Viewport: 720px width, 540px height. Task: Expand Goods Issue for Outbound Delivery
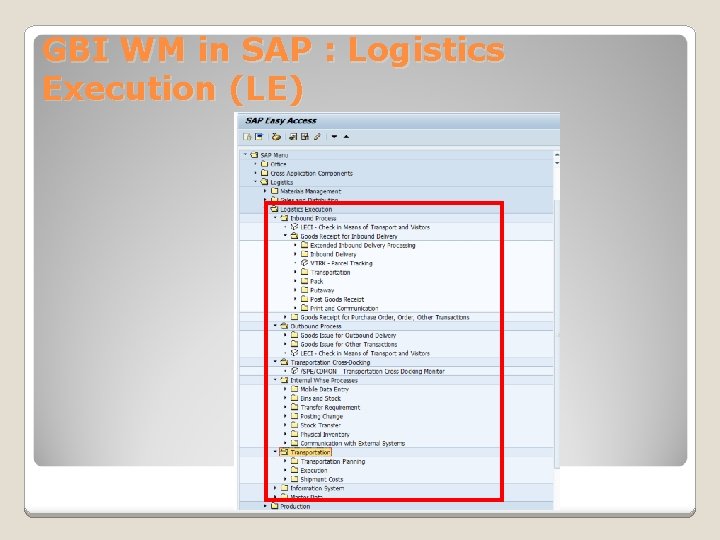pyautogui.click(x=285, y=335)
